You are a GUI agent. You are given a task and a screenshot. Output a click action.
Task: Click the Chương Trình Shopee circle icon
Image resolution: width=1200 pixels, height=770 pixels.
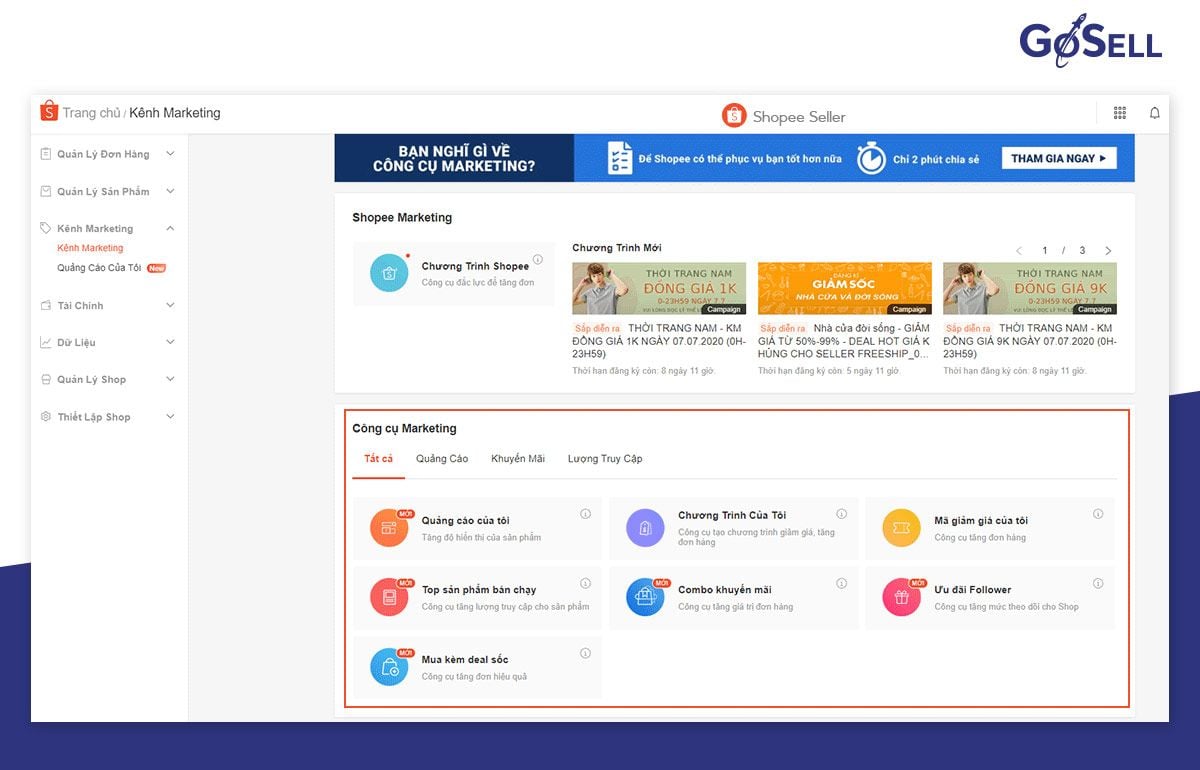[389, 273]
